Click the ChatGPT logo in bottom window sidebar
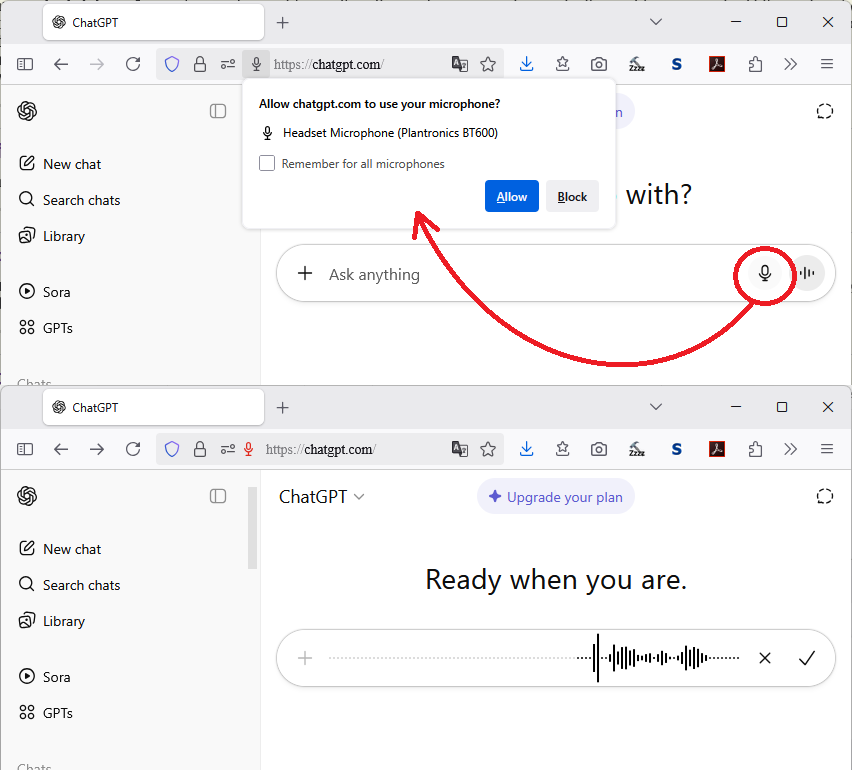Image resolution: width=852 pixels, height=770 pixels. point(27,496)
